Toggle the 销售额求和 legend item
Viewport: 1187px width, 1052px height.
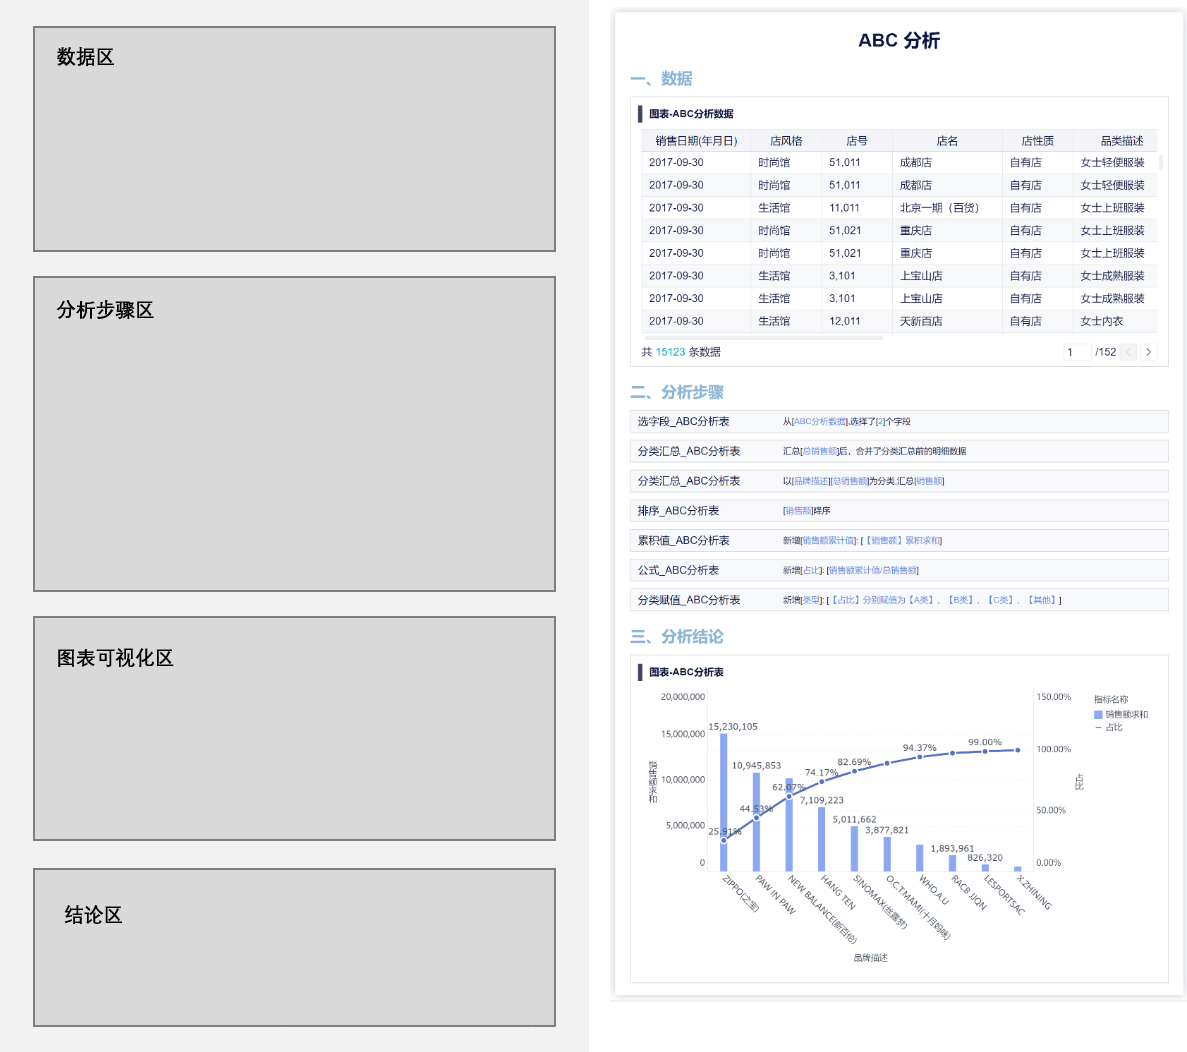(1121, 714)
